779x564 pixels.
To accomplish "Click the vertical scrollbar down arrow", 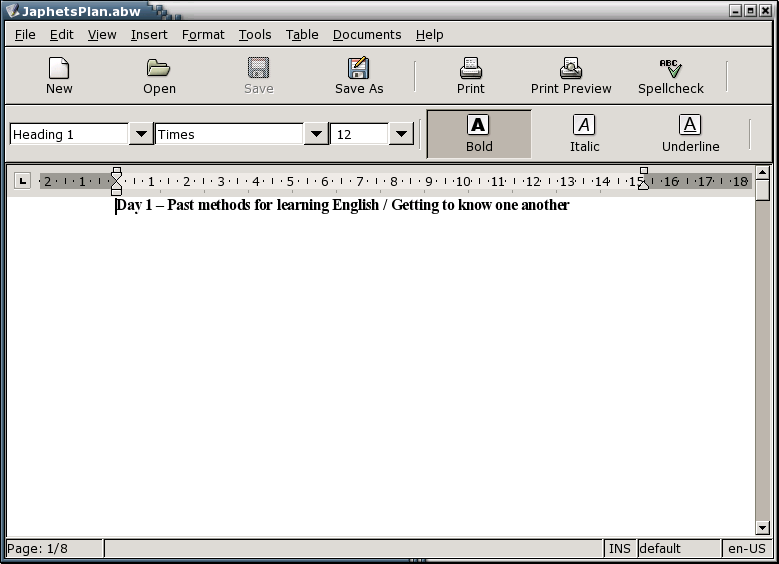I will click(x=763, y=527).
